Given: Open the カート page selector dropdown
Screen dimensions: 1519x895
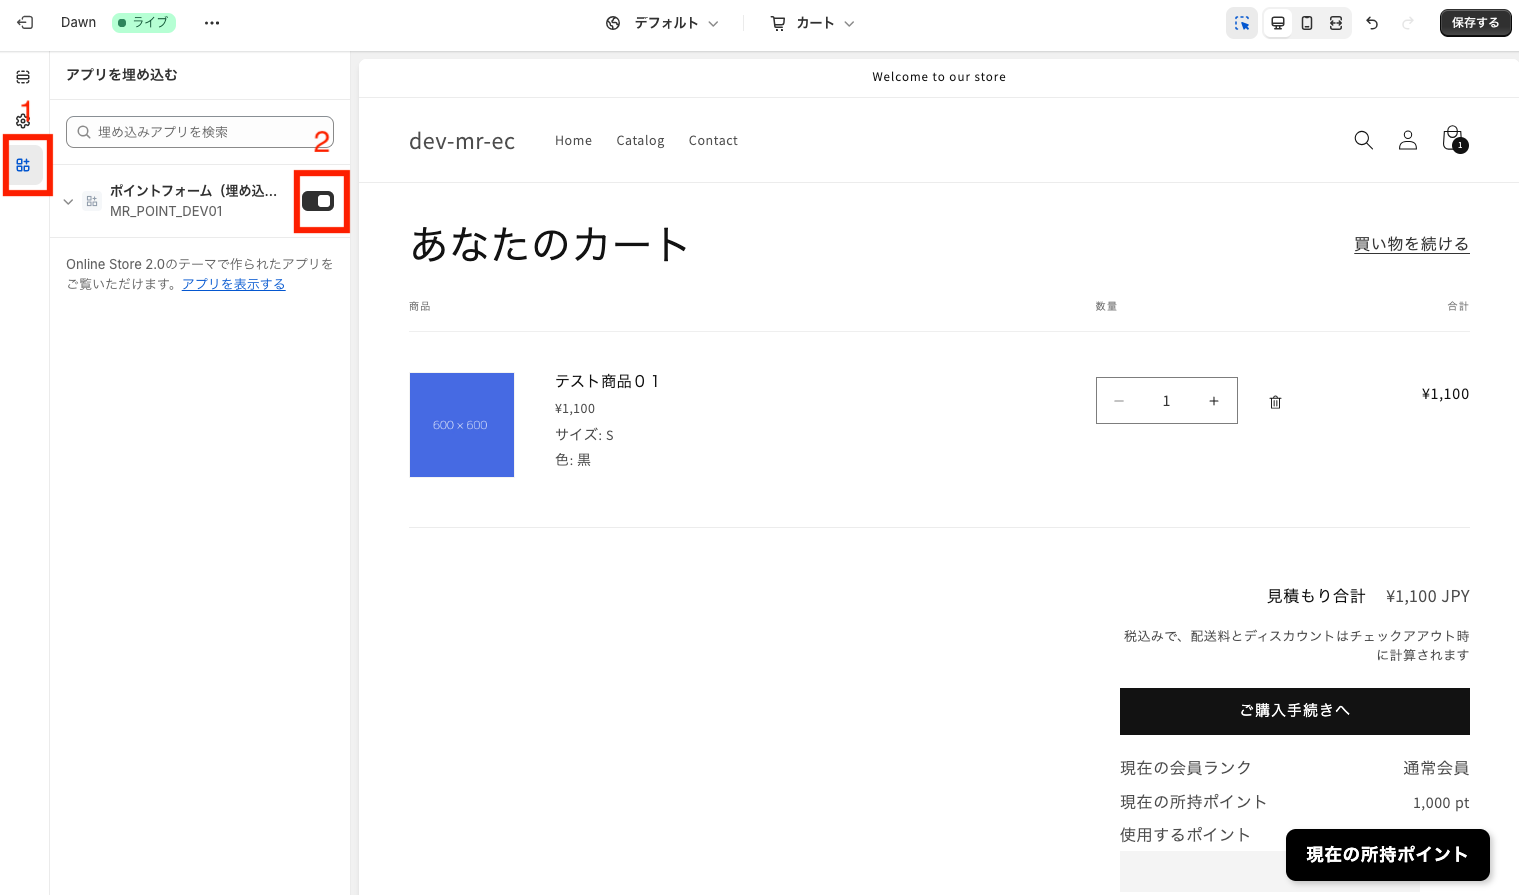Looking at the screenshot, I should click(x=812, y=23).
